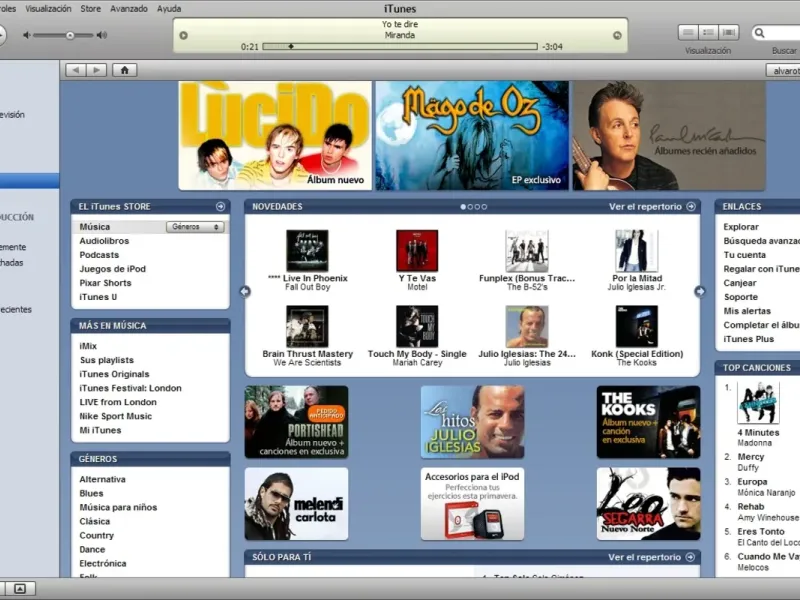The height and width of the screenshot is (600, 800).
Task: Open Accesorios para el iPod tile
Action: (472, 504)
